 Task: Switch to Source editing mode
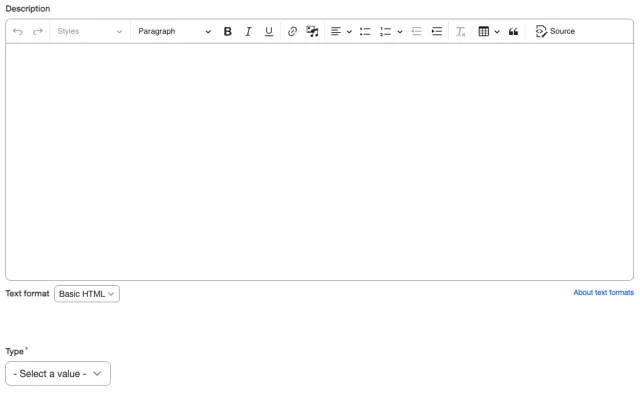click(555, 31)
